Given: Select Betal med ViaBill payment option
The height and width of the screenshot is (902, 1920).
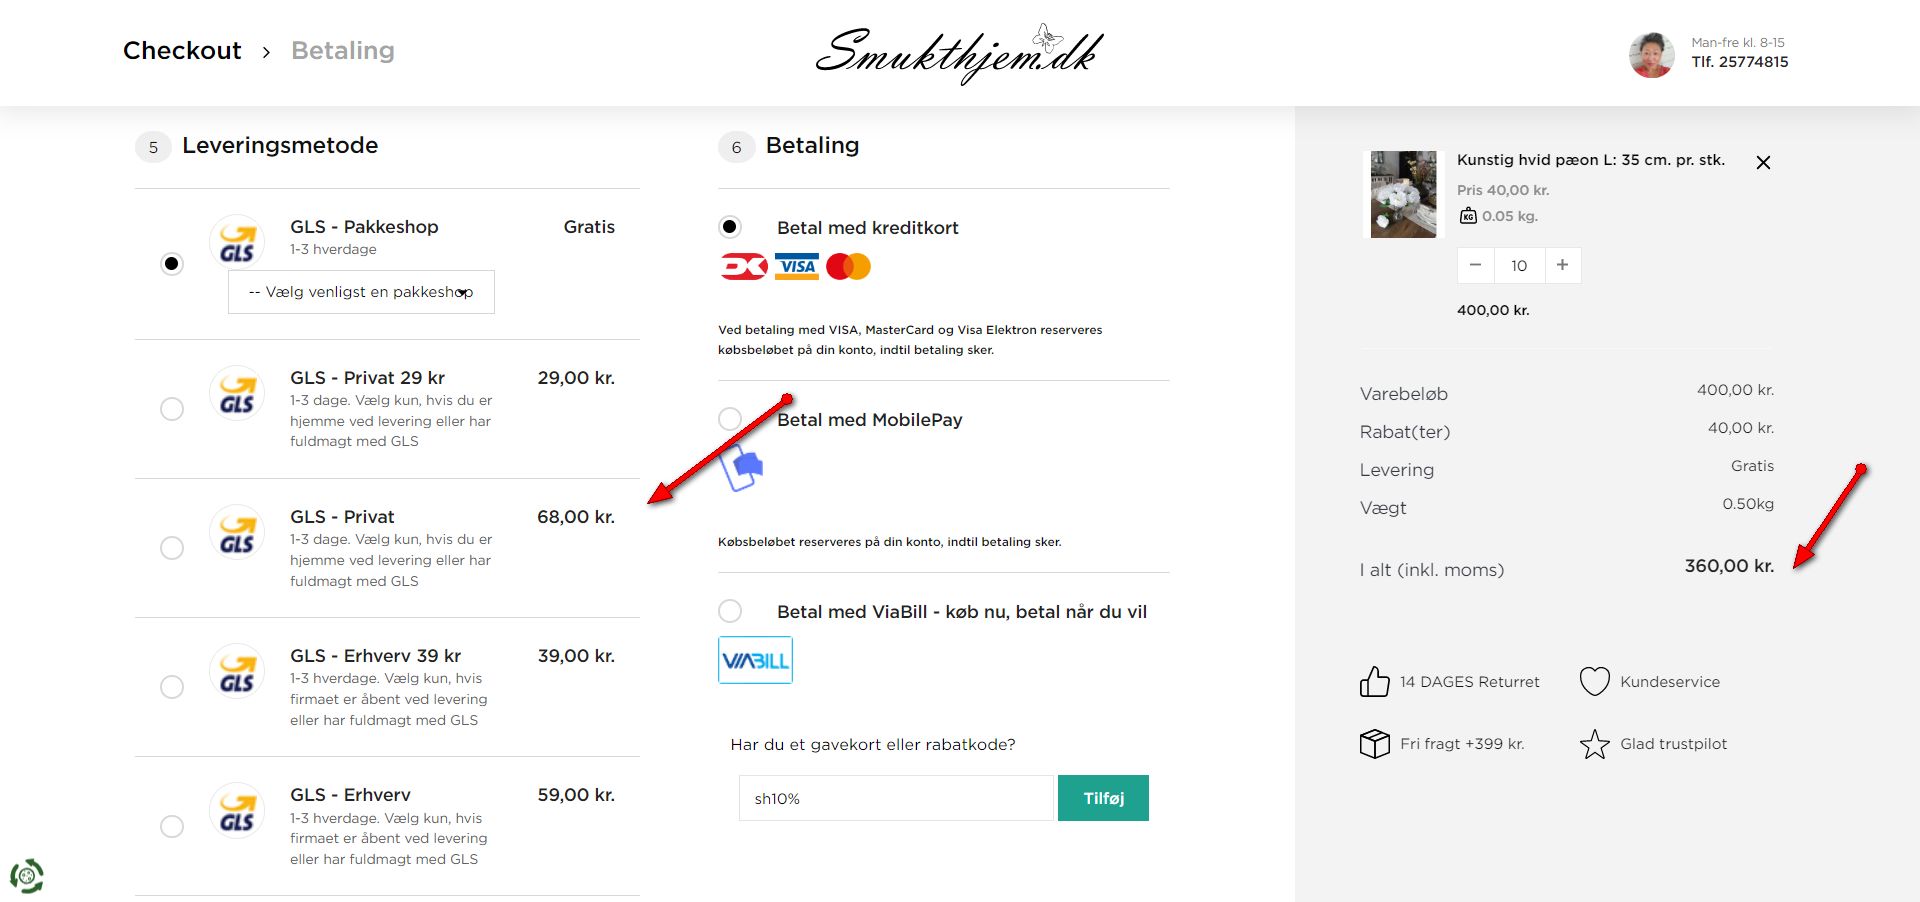Looking at the screenshot, I should point(730,611).
